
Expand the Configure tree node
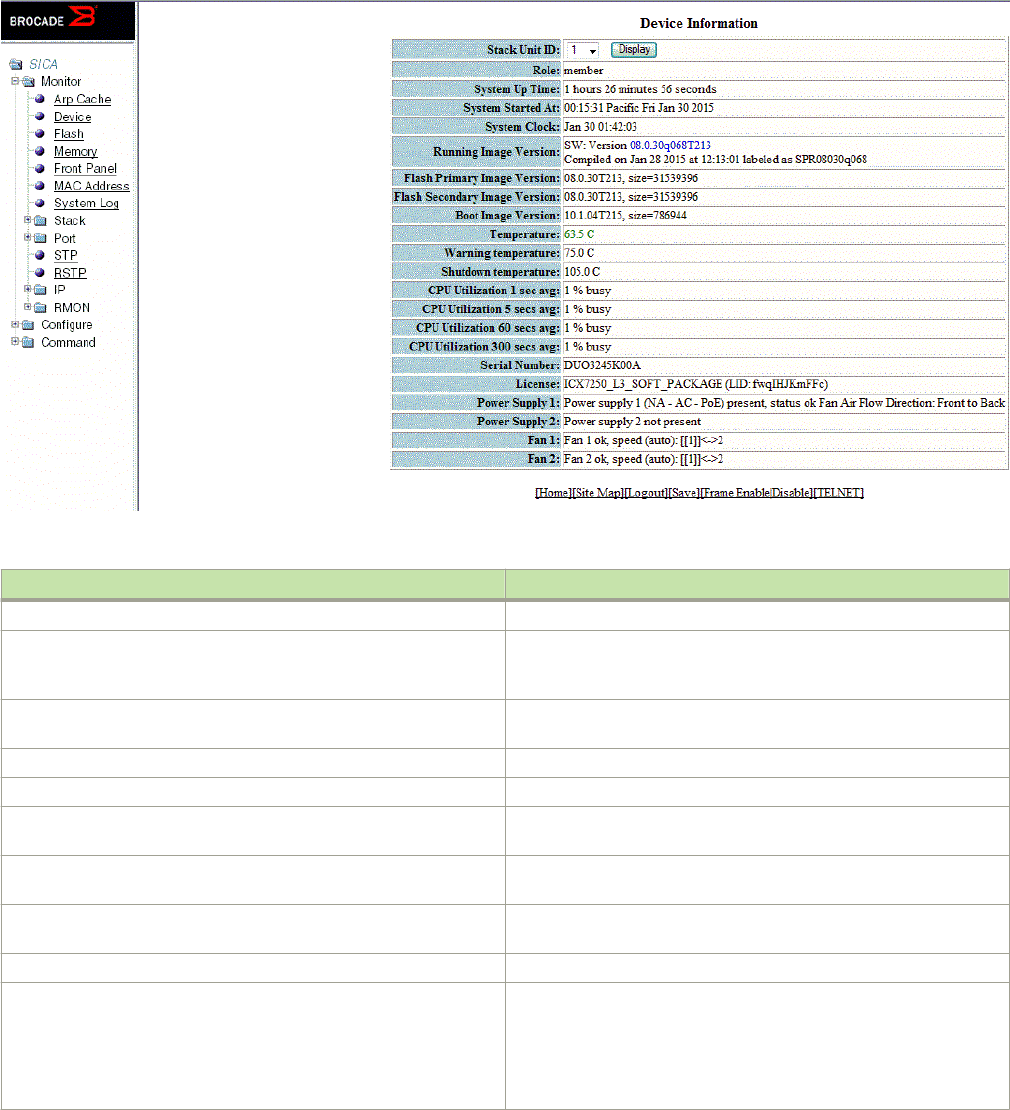pyautogui.click(x=15, y=324)
